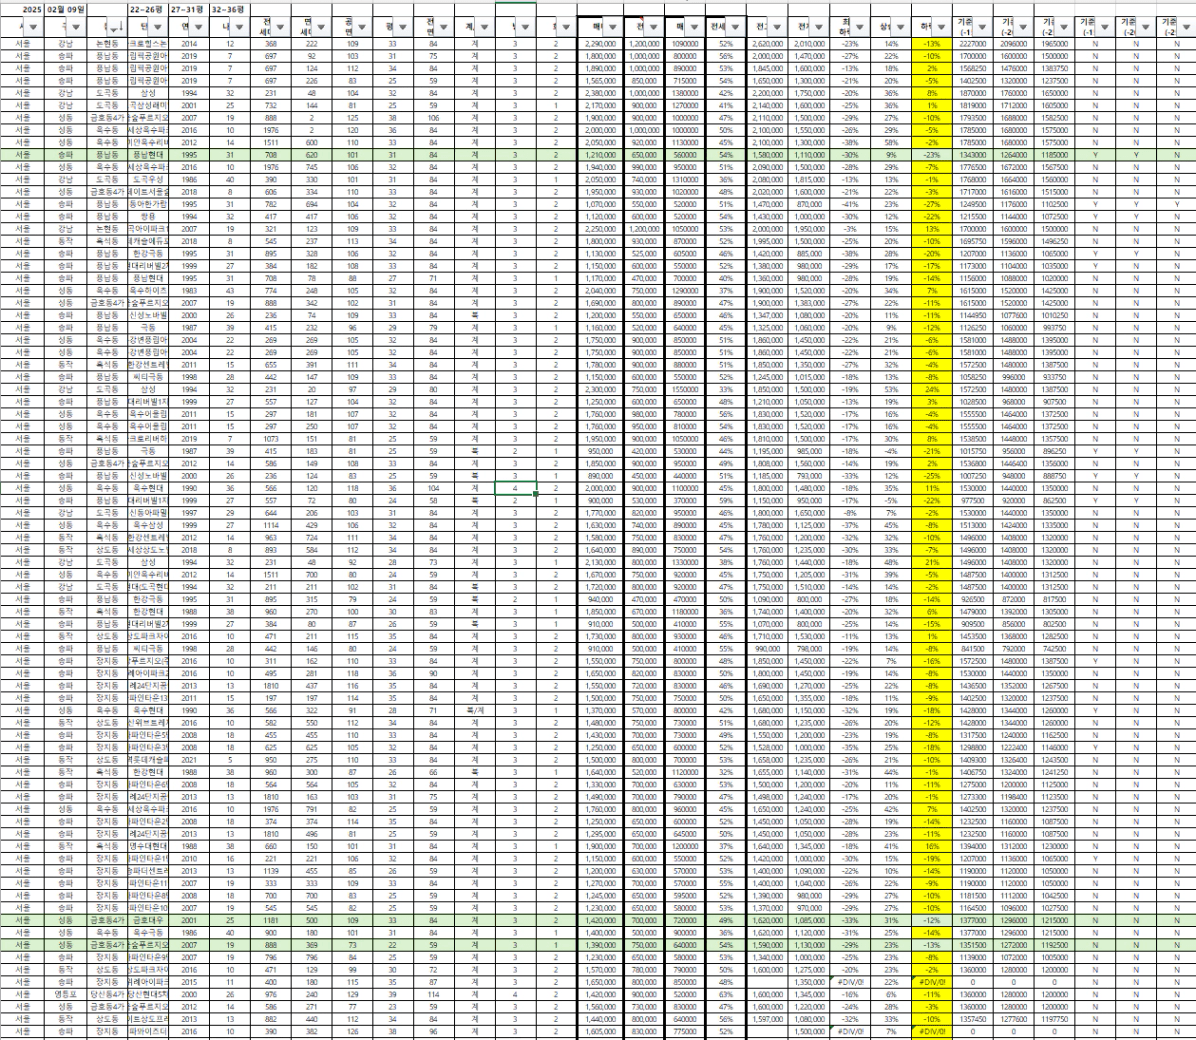Screen dimensions: 1196x1040
Task: Click the yellow cell showing -27%
Action: coord(932,204)
